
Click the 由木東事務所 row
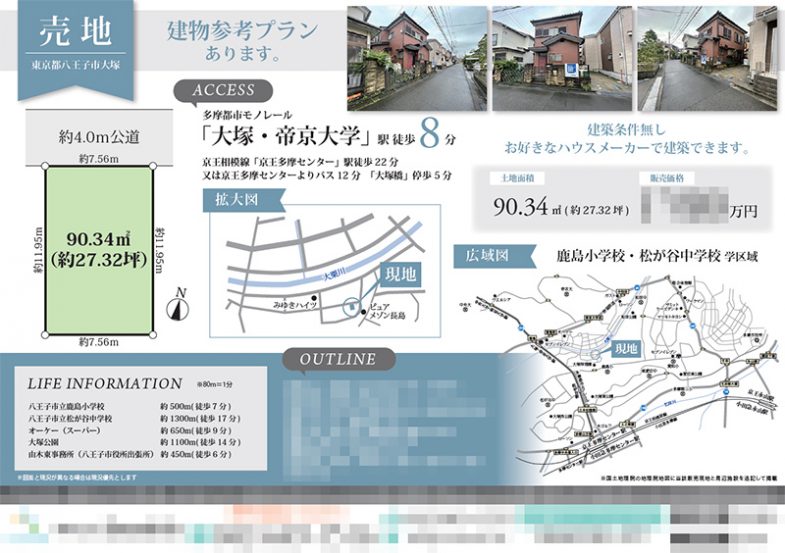(130, 454)
